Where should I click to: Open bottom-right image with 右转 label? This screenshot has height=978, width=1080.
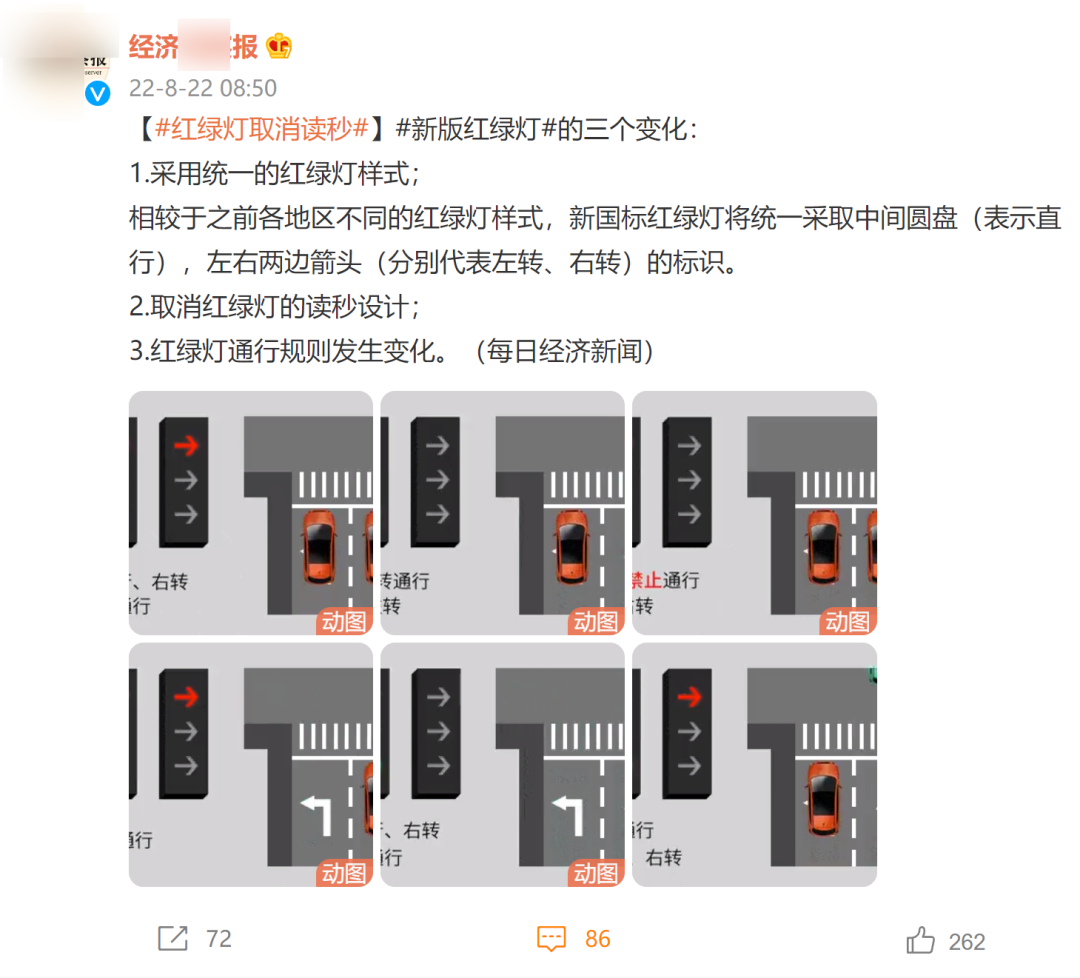[754, 764]
